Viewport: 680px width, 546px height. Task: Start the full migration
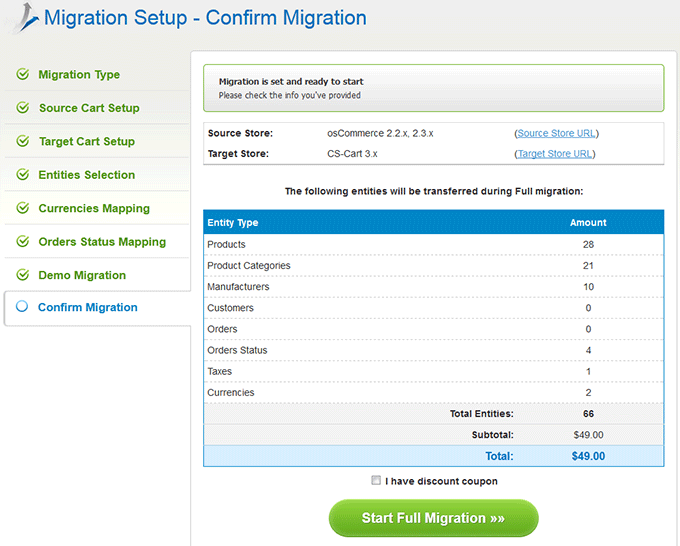pos(434,518)
